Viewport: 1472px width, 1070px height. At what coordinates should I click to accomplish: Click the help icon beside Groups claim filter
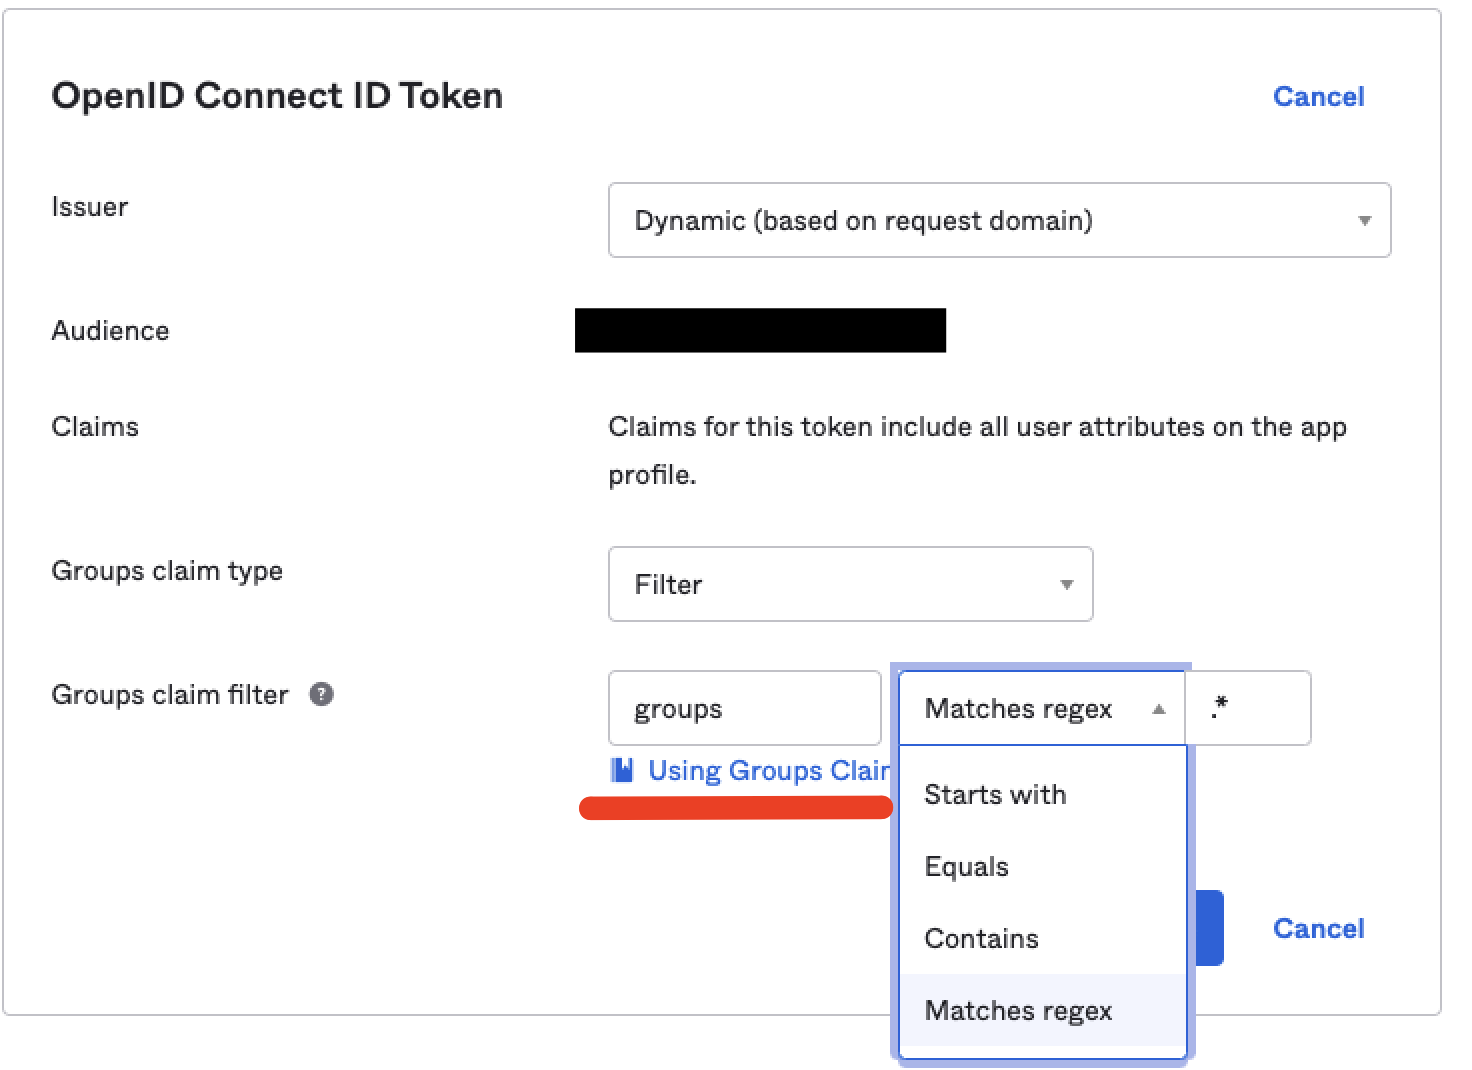click(320, 694)
